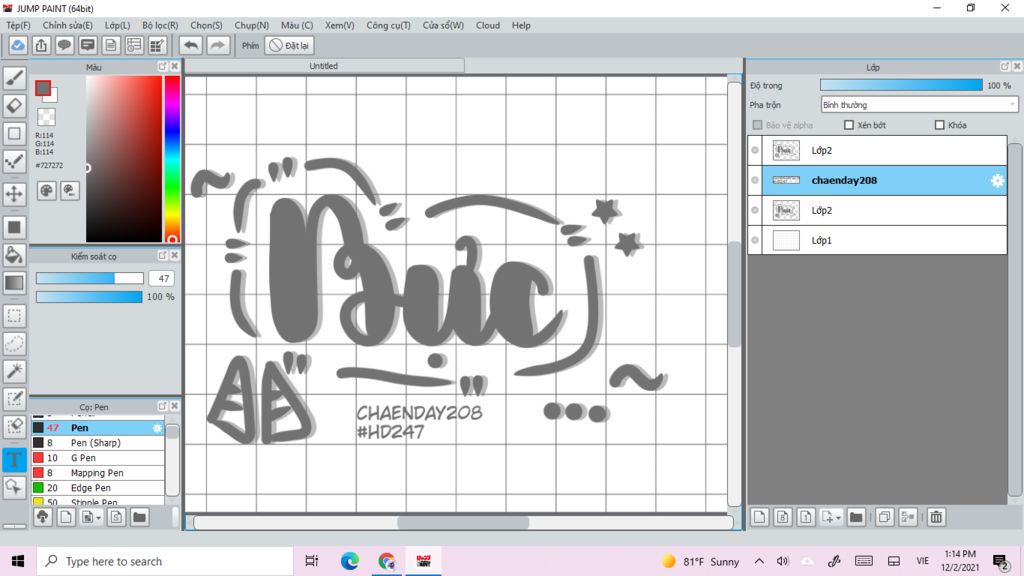Switch to the Untitled canvas tab
The image size is (1024, 576).
325,66
